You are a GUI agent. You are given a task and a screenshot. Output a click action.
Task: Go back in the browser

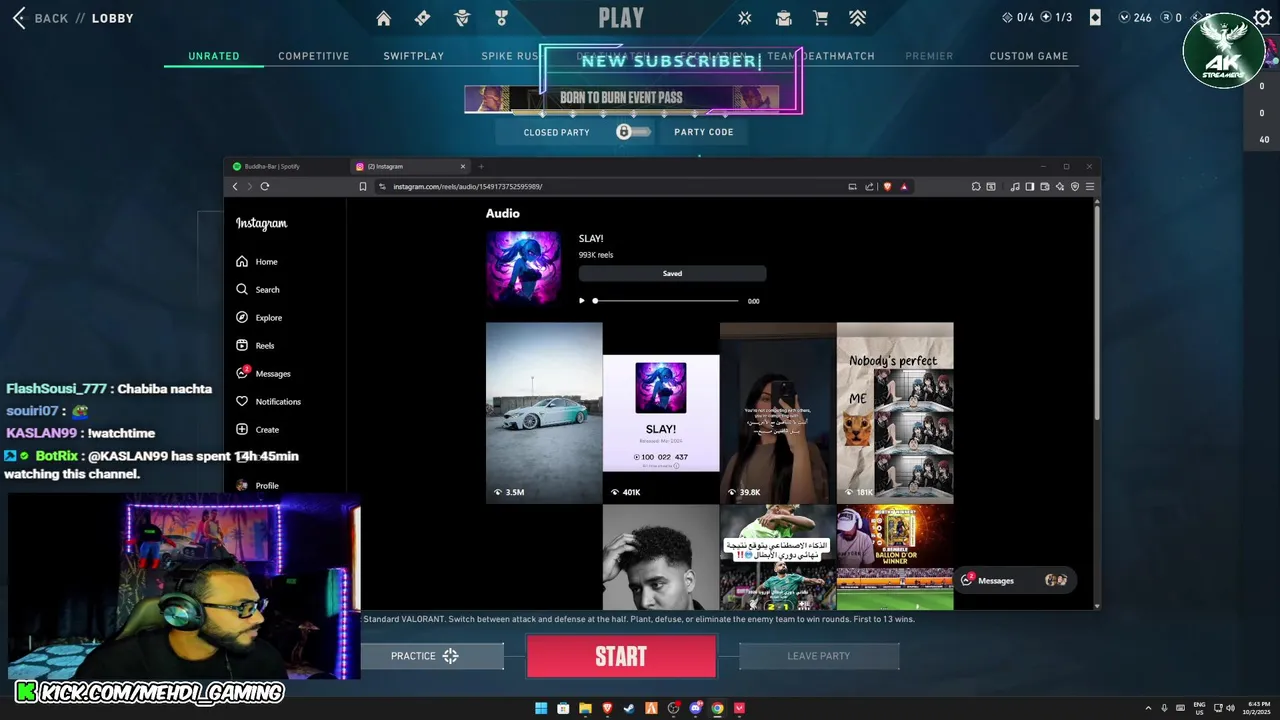tap(235, 186)
